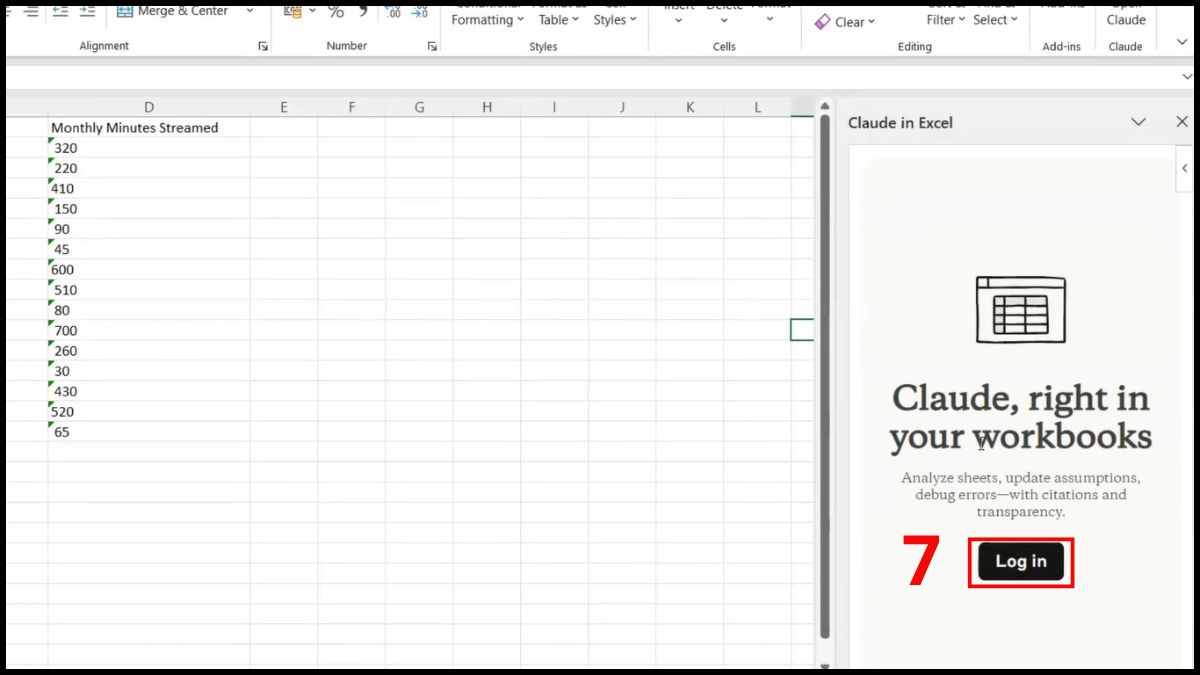Screen dimensions: 1200x675
Task: Click the Open Claude ribbon button
Action: tap(1126, 14)
